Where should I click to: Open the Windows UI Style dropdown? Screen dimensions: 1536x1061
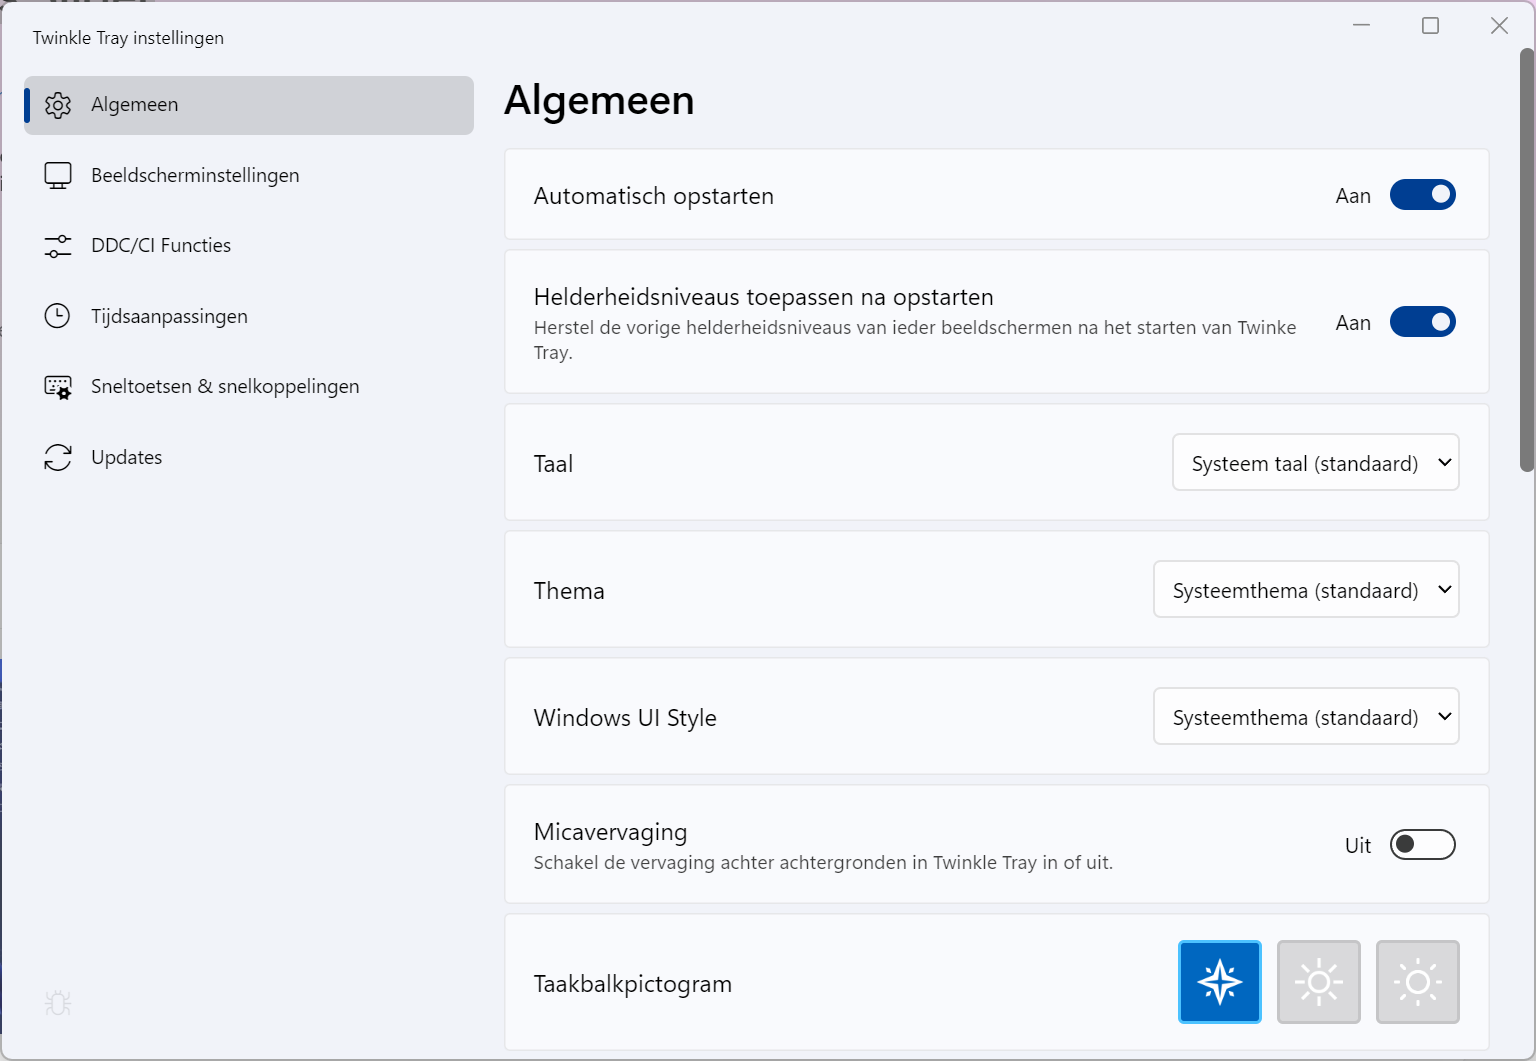coord(1306,716)
